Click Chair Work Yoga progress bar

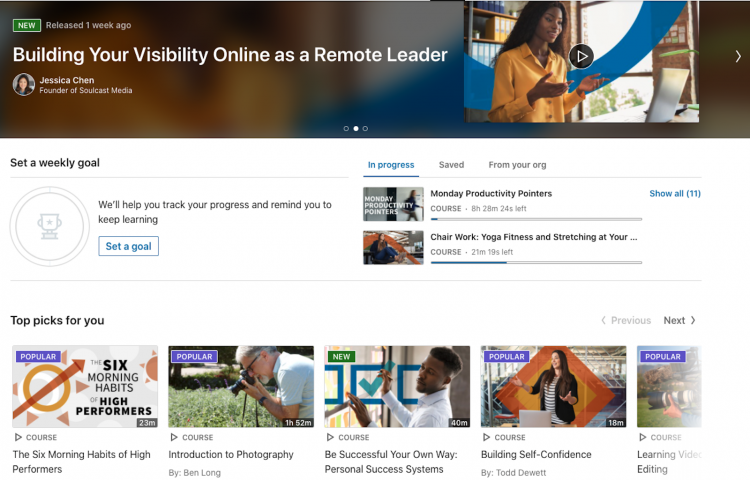pyautogui.click(x=536, y=262)
